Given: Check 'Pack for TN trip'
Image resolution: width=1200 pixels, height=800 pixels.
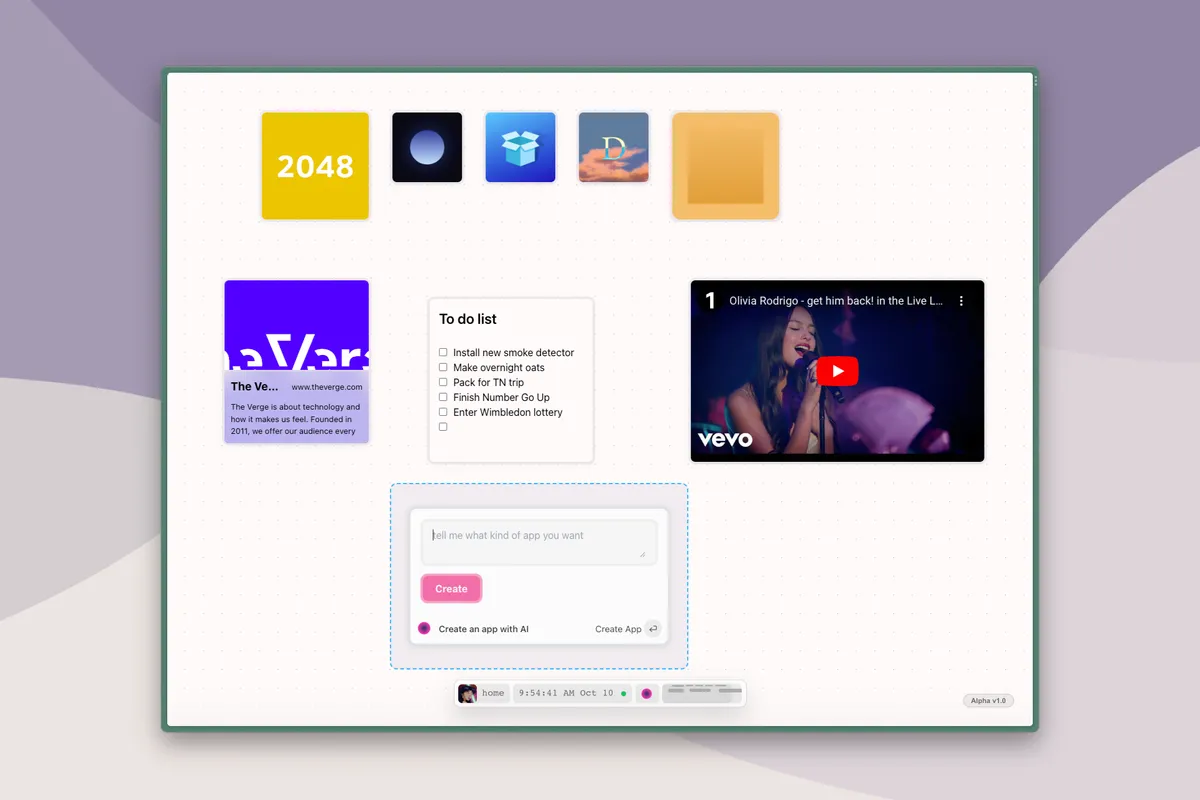Looking at the screenshot, I should pos(443,382).
